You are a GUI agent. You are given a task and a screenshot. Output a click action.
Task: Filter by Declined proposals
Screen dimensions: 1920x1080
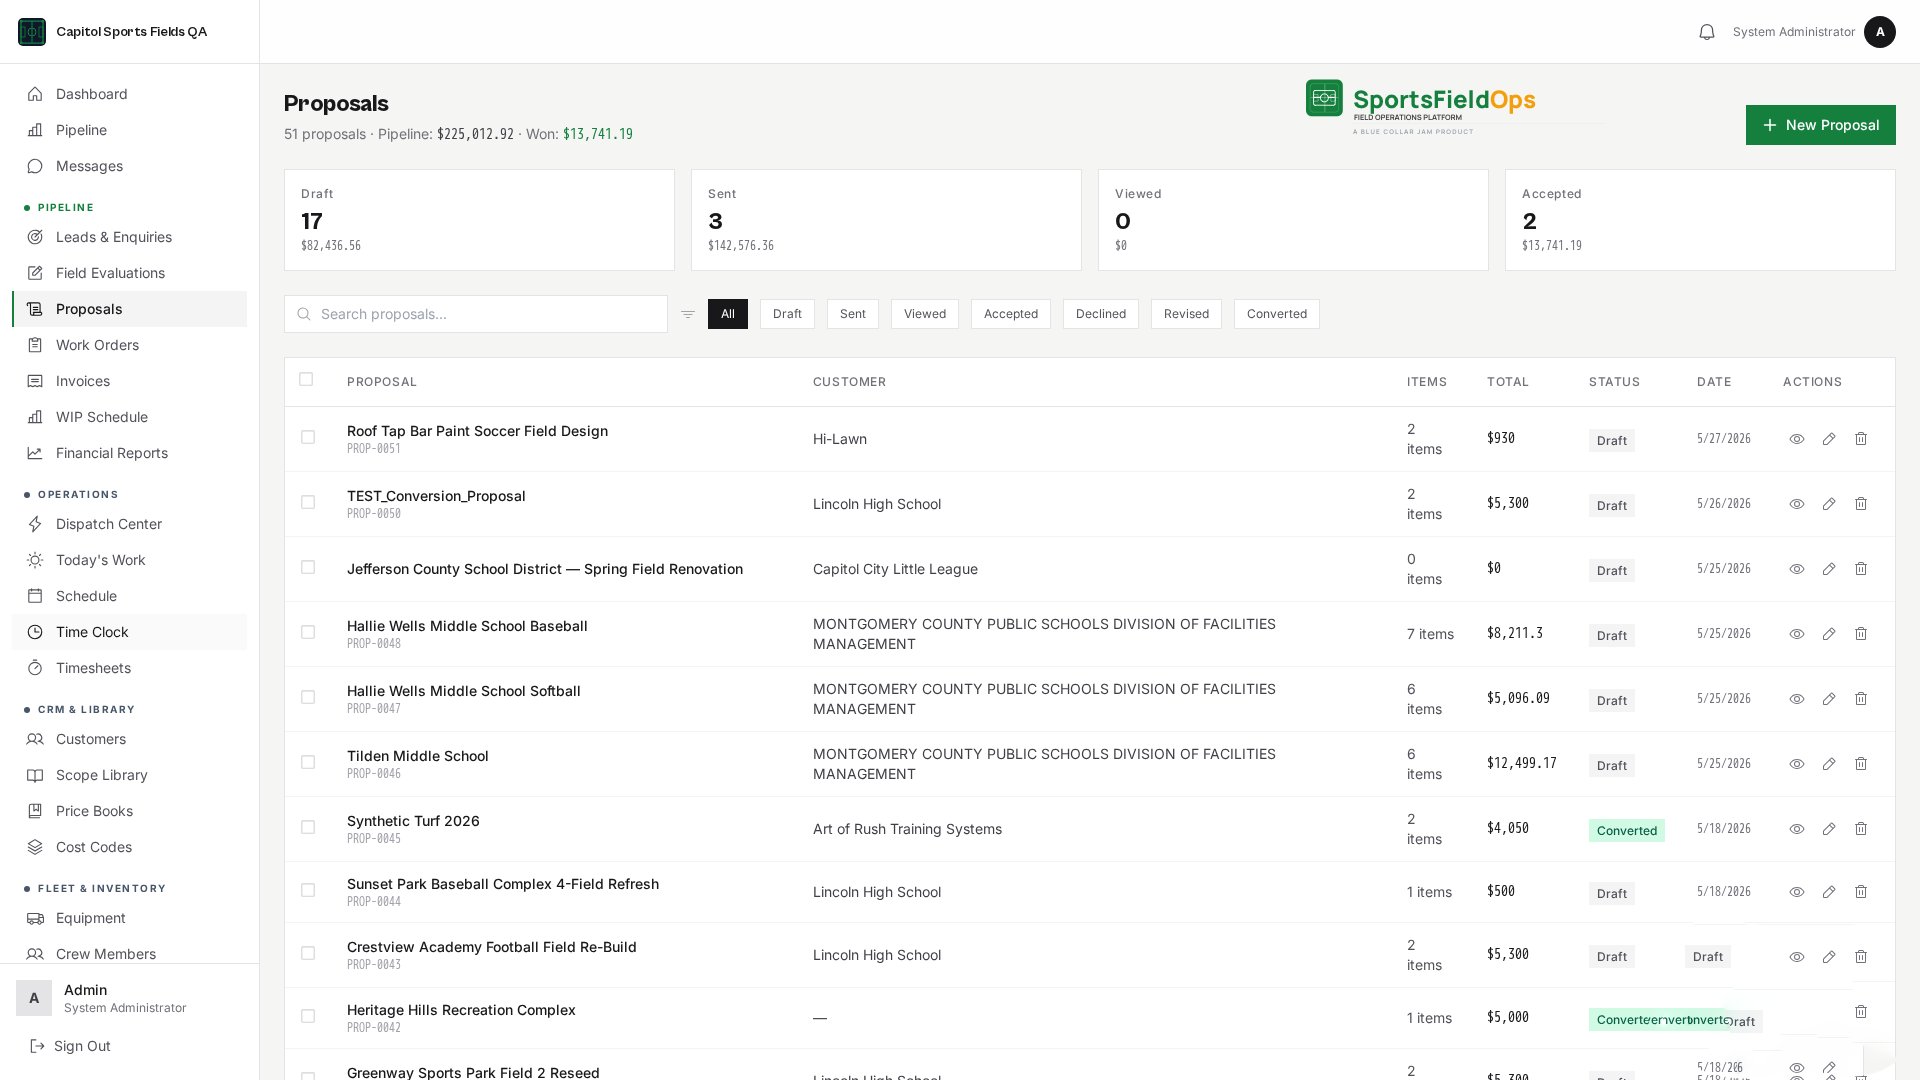1101,314
